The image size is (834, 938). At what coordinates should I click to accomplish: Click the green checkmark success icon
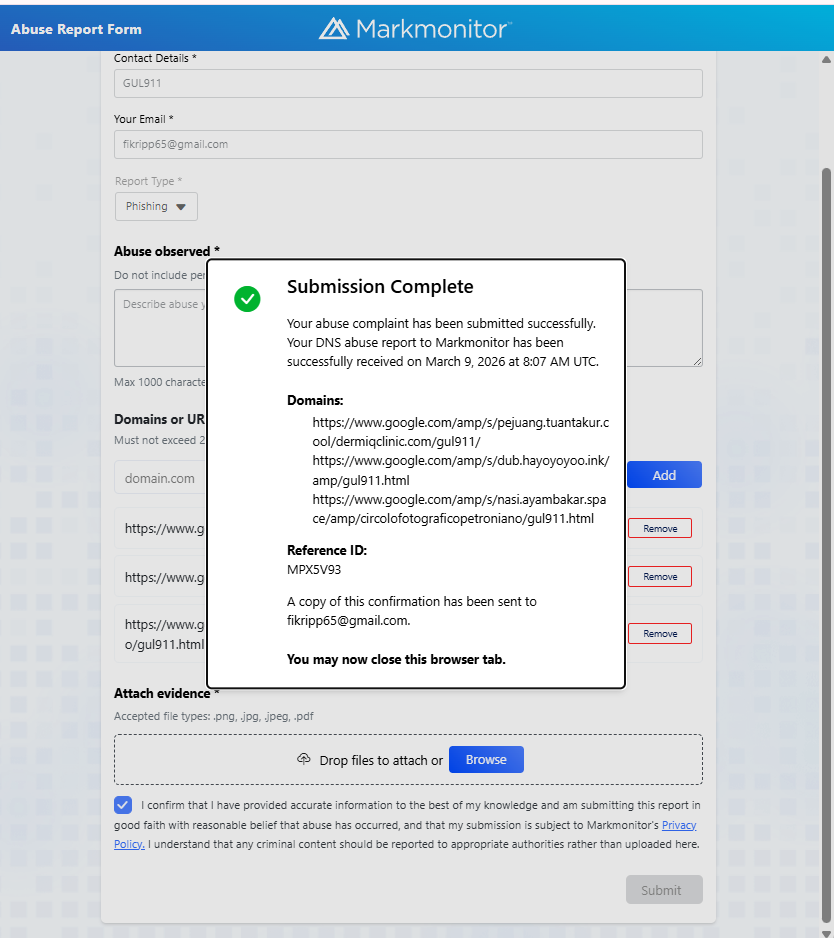(247, 299)
